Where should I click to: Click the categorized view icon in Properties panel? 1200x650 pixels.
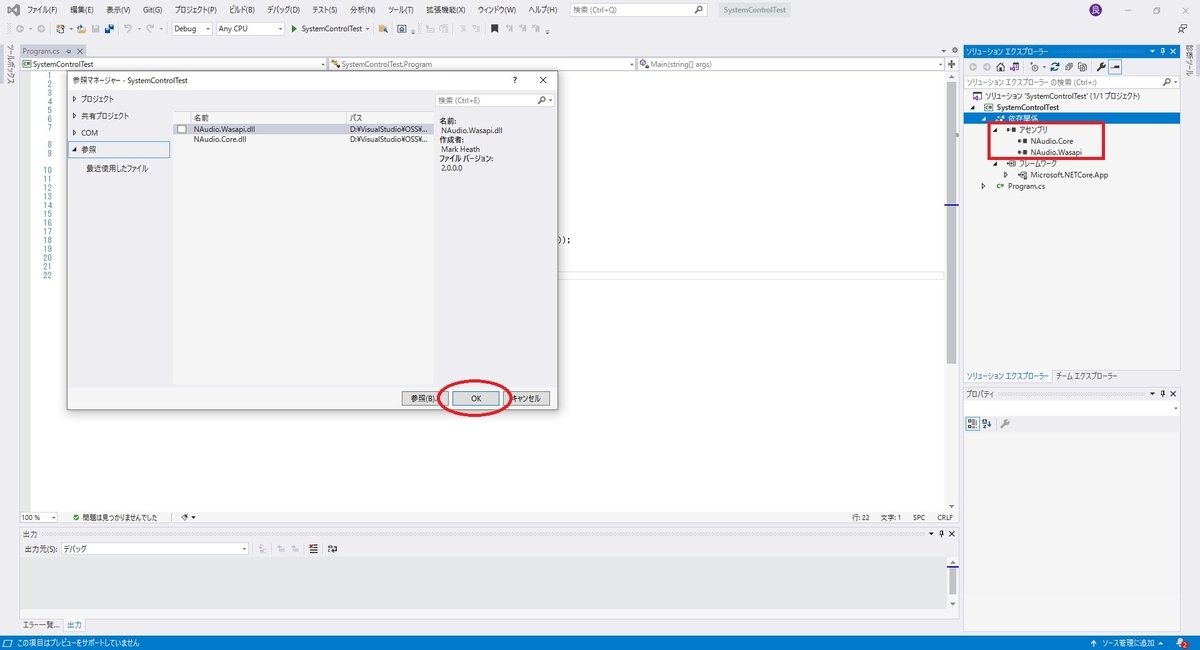coord(972,424)
